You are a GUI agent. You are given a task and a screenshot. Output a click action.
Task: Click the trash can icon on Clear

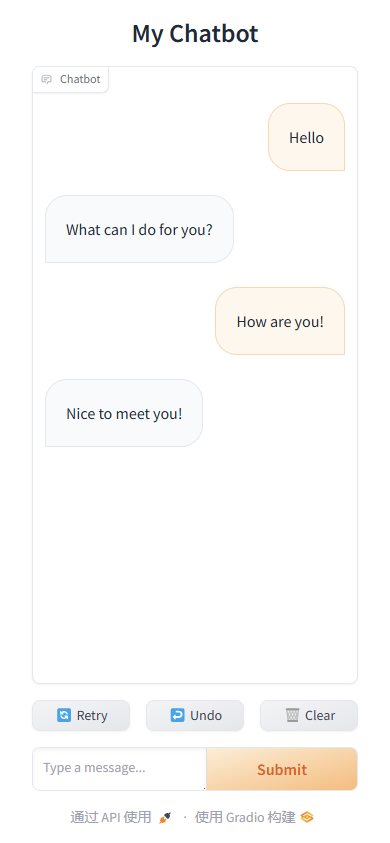tap(292, 715)
